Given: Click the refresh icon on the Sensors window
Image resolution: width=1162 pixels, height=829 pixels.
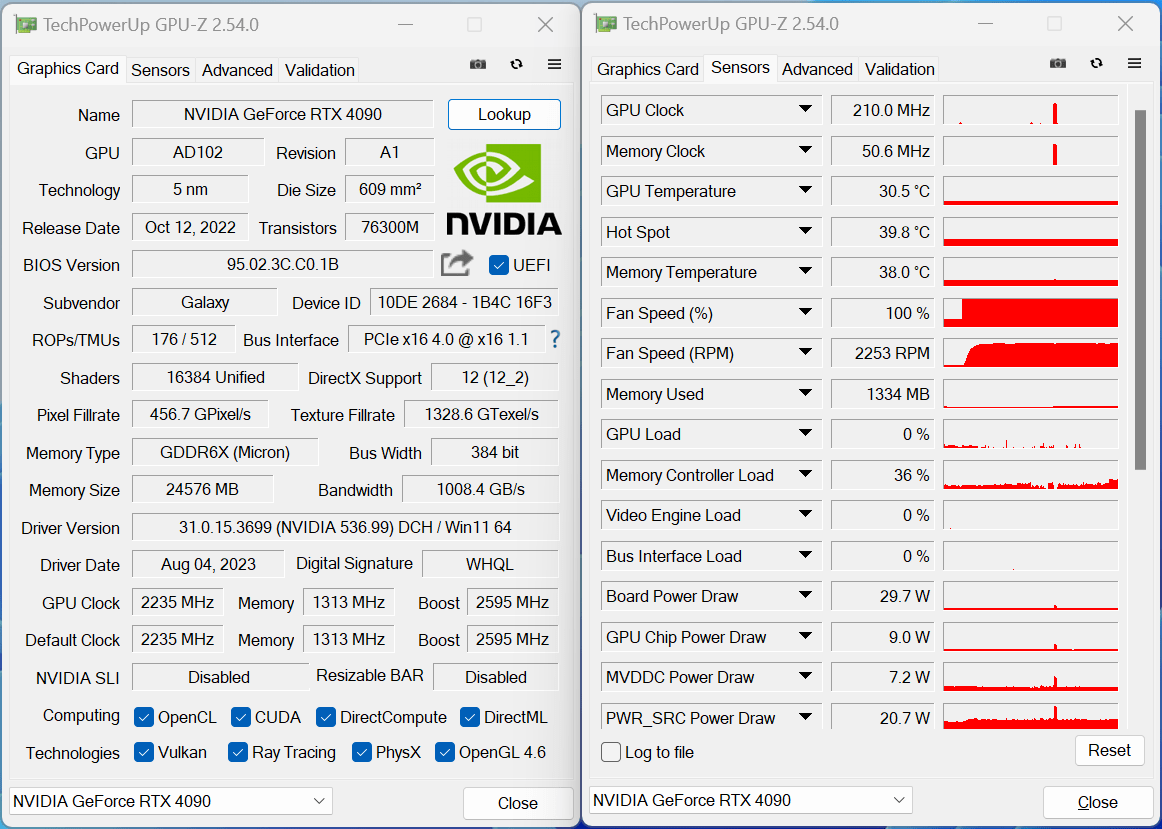Looking at the screenshot, I should (1096, 63).
